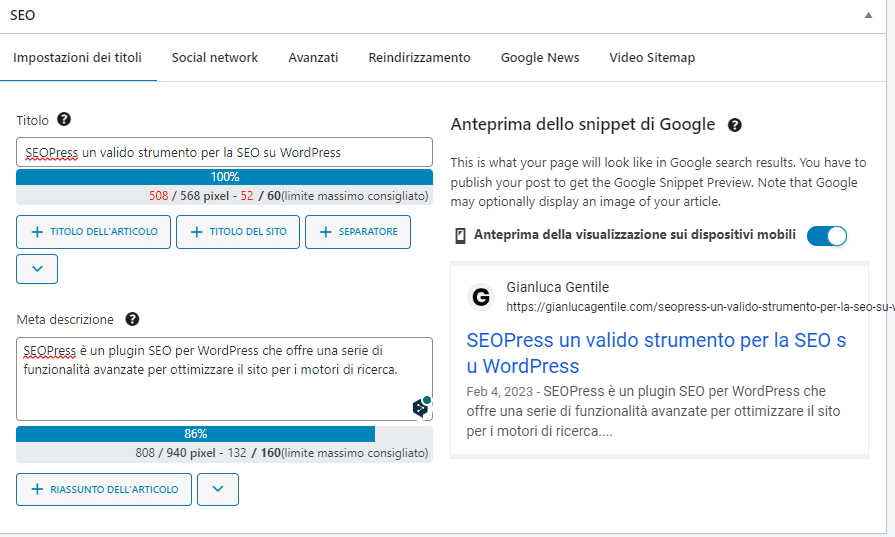Click the Feb 4, 2023 snippet description

point(653,411)
